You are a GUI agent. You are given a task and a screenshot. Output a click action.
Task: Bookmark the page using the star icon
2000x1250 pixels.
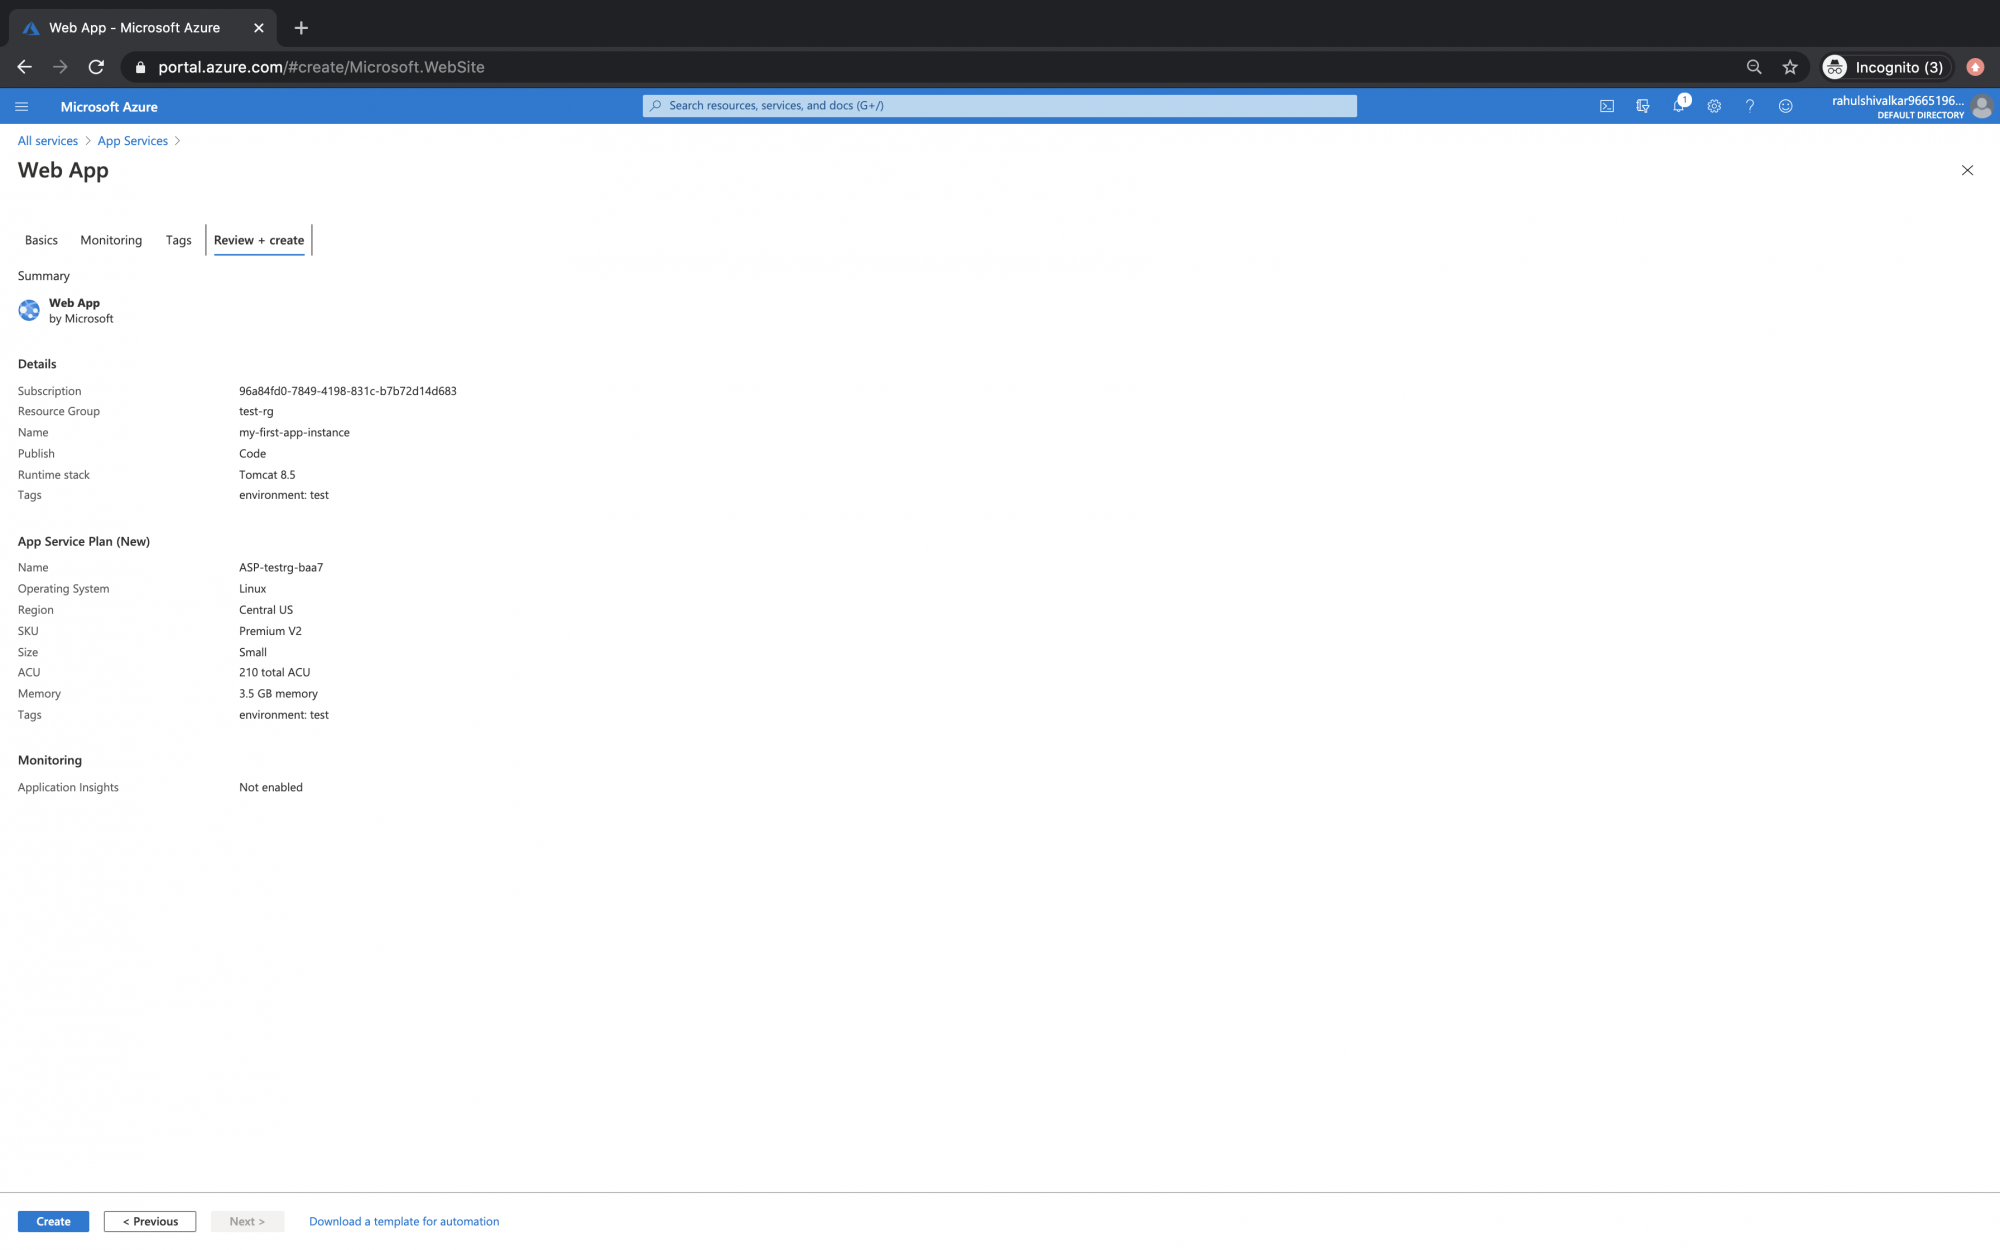1790,67
